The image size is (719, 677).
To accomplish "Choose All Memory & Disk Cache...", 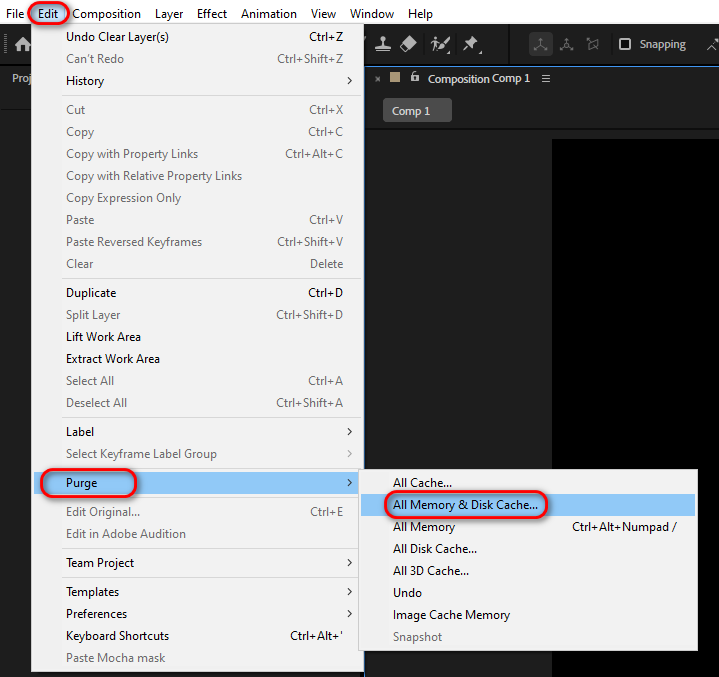I will pos(528,505).
